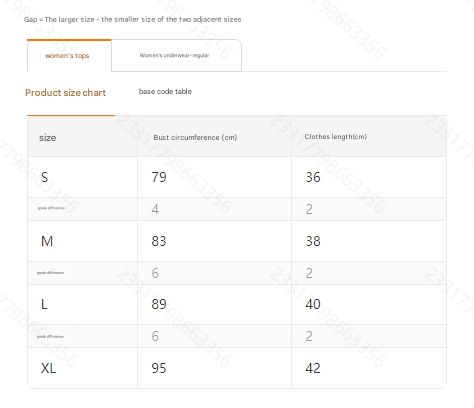Screen dimensions: 474x408
Task: Open the Product size chart tab
Action: [x=66, y=93]
